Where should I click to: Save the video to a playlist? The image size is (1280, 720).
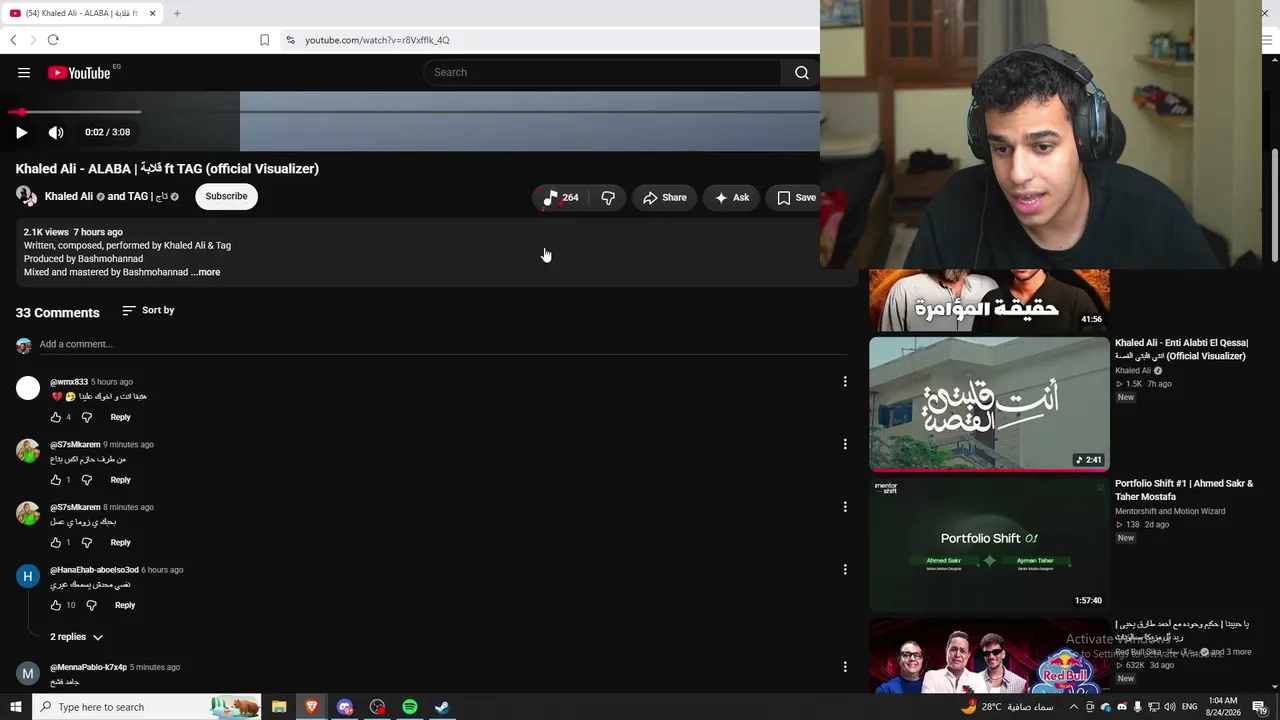[x=796, y=197]
